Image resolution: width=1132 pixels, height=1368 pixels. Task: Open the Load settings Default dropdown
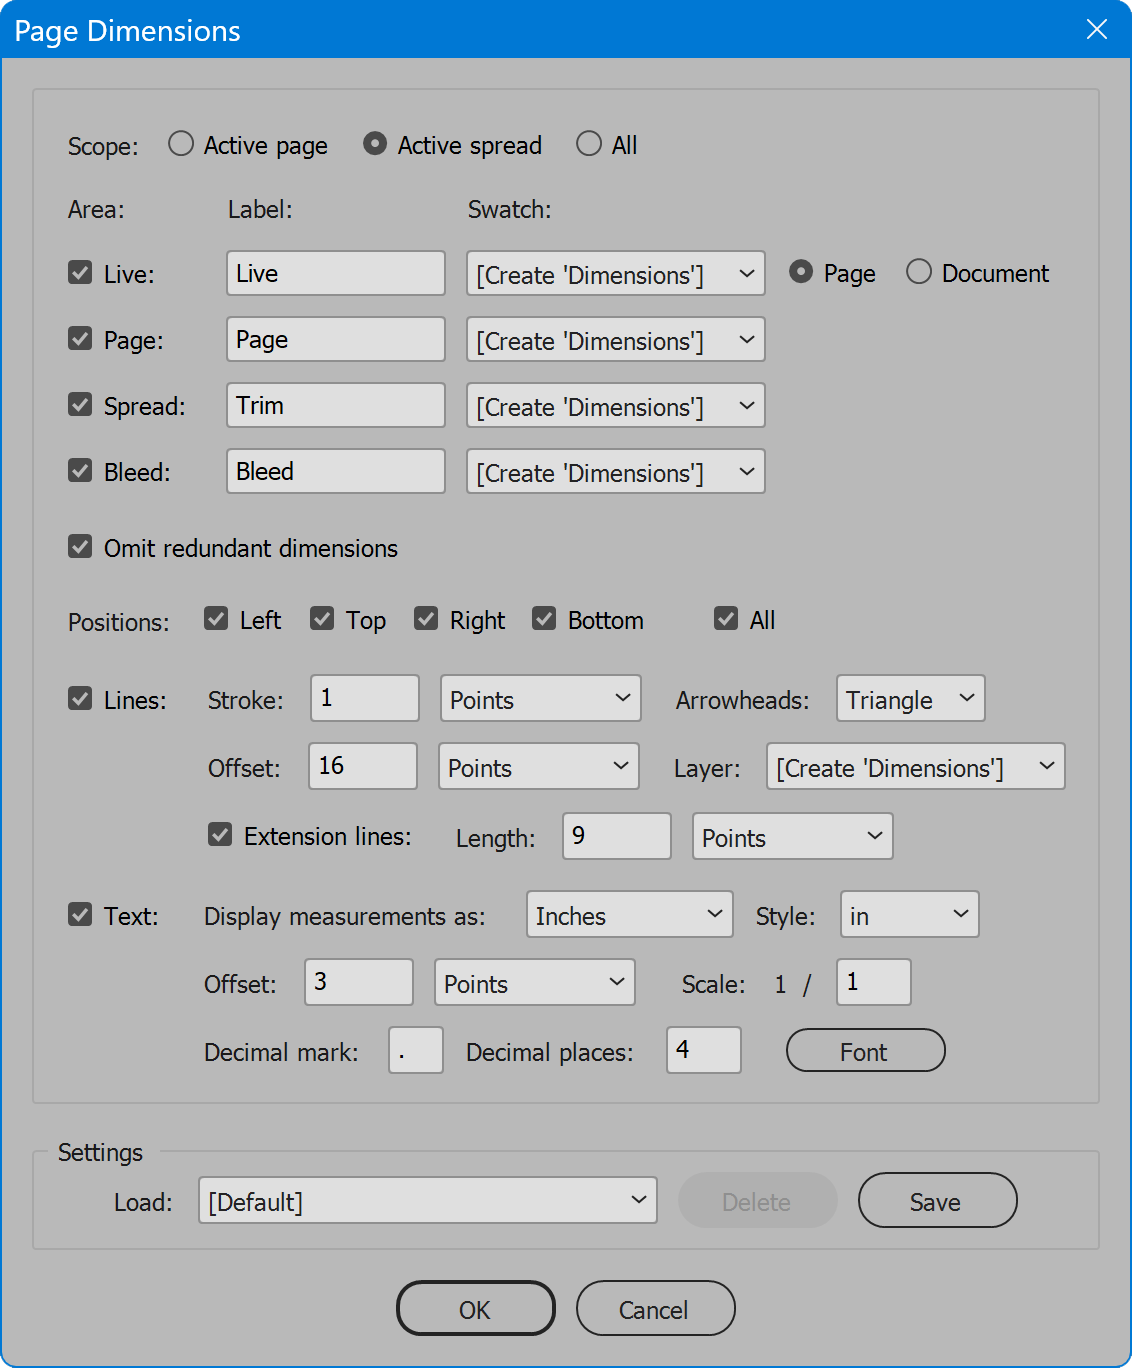[x=428, y=1200]
